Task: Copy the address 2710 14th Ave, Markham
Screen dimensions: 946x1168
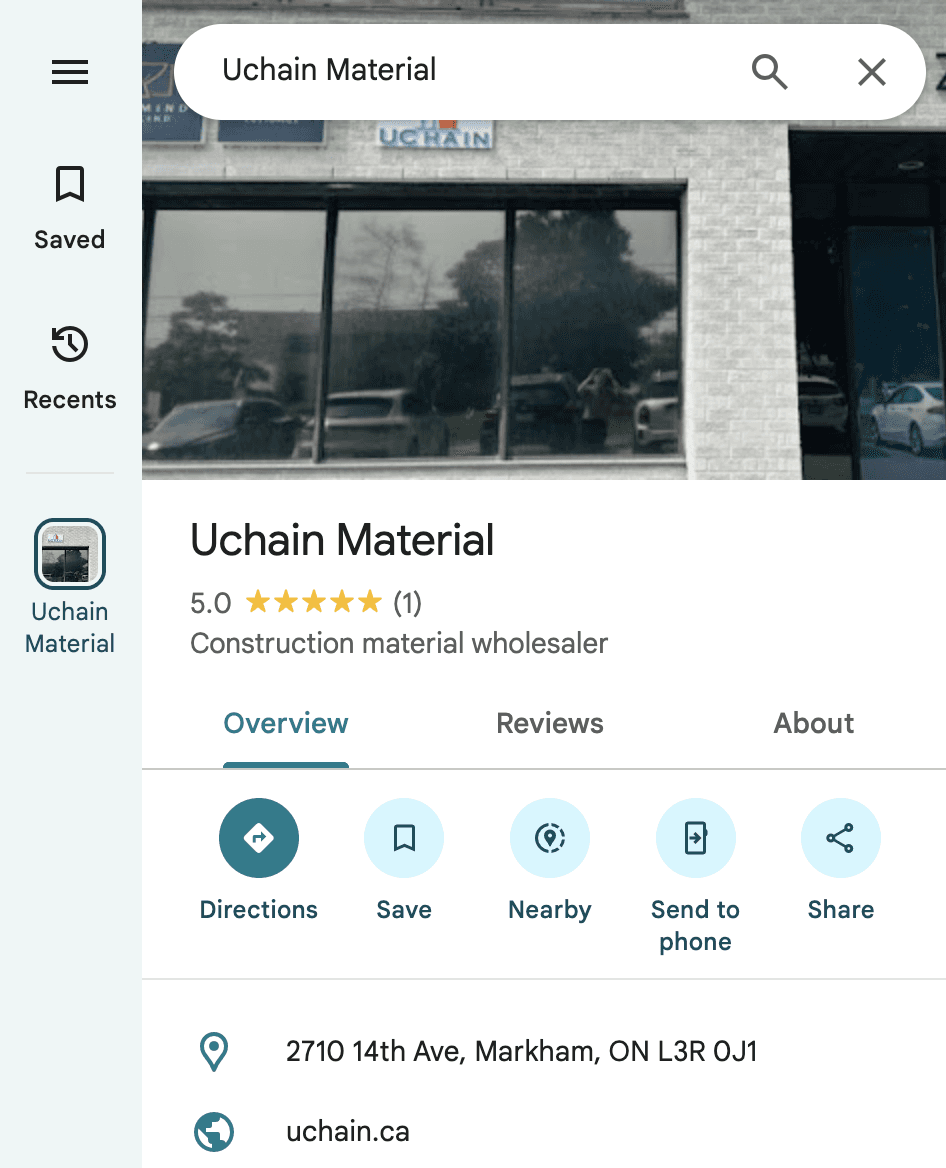Action: click(x=521, y=1052)
